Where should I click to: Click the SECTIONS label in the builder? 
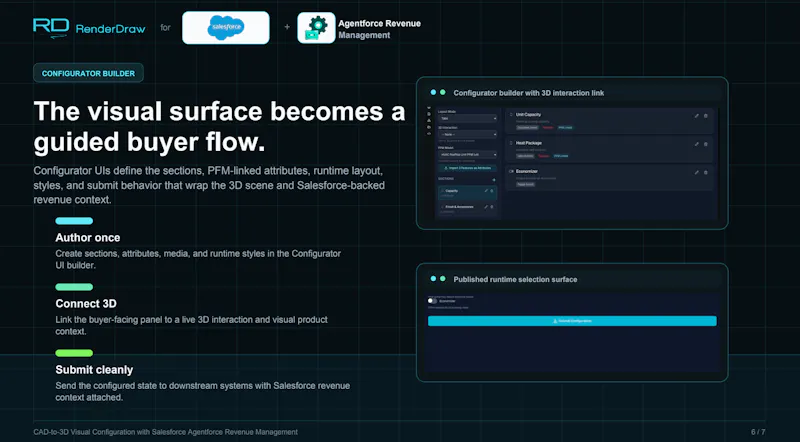pos(446,179)
